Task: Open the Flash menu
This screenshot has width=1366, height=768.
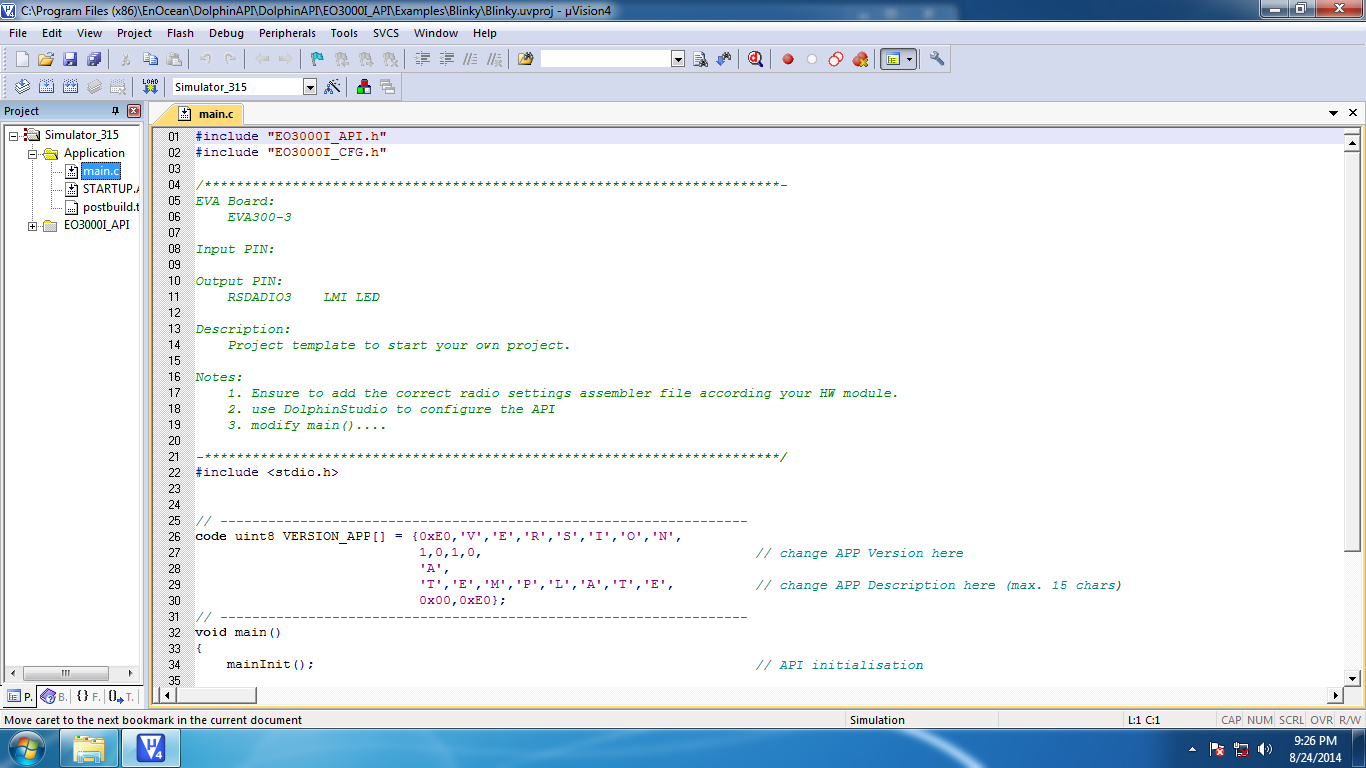Action: click(x=180, y=33)
